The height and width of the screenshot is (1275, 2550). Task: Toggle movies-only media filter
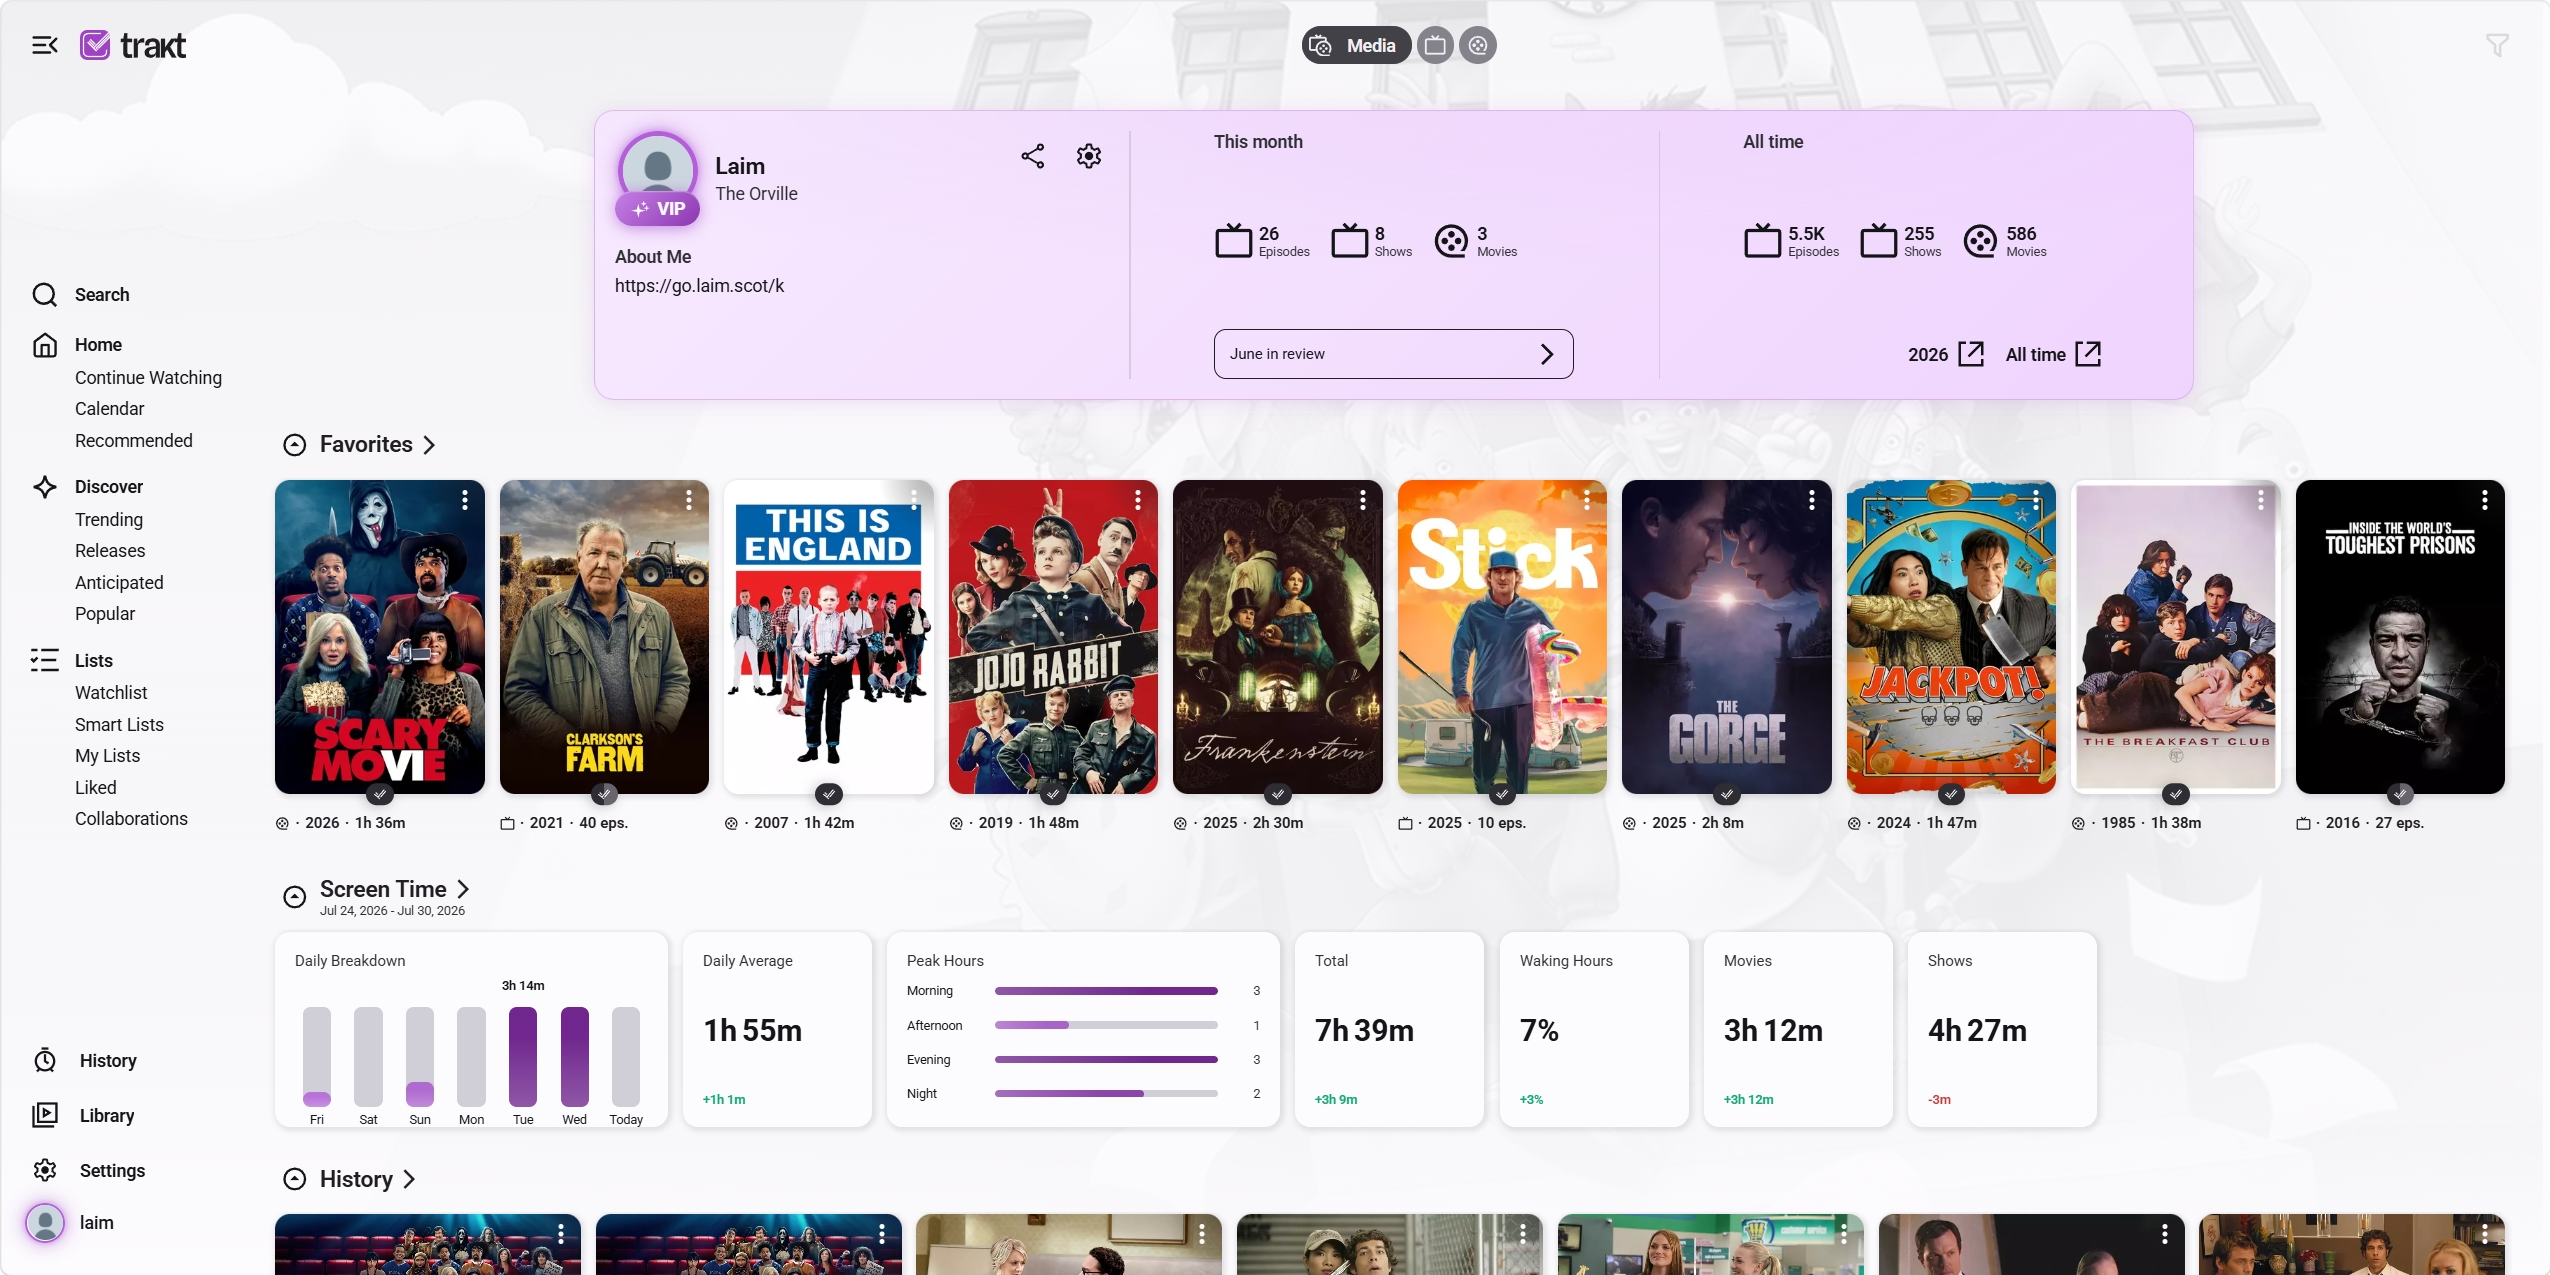[1478, 45]
